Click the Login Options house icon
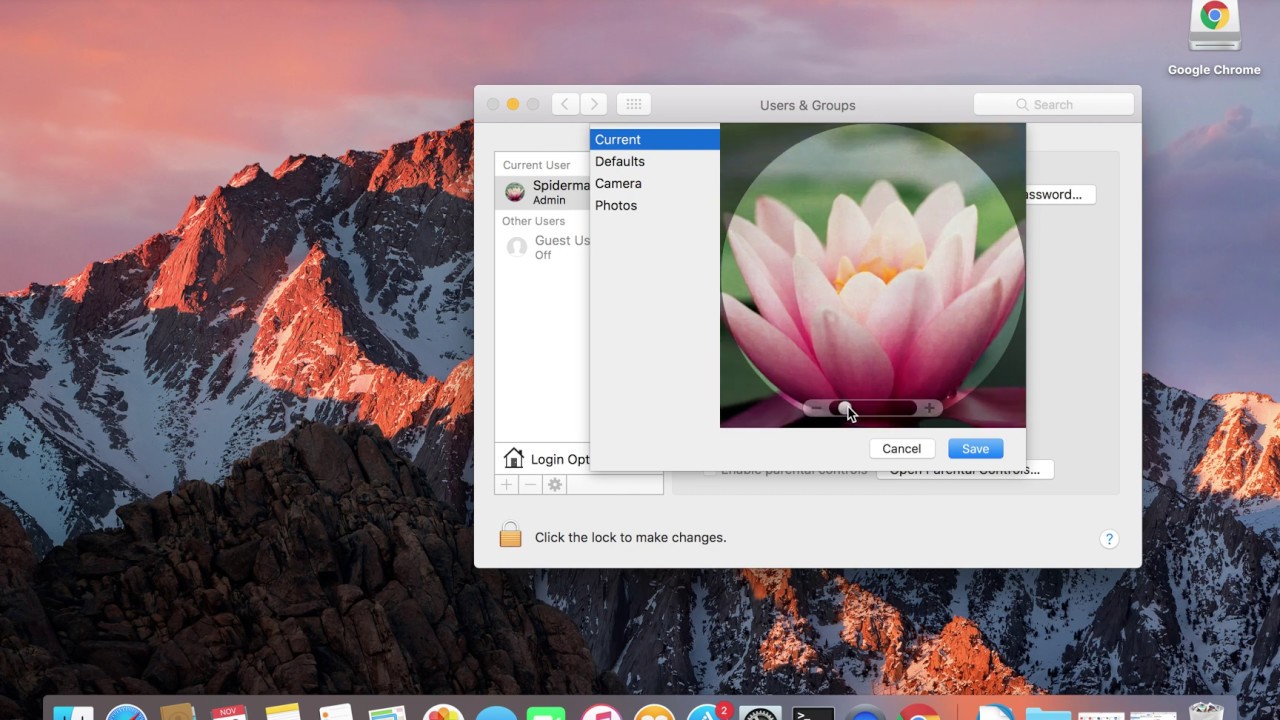Screen dimensions: 1280x720 click(514, 458)
